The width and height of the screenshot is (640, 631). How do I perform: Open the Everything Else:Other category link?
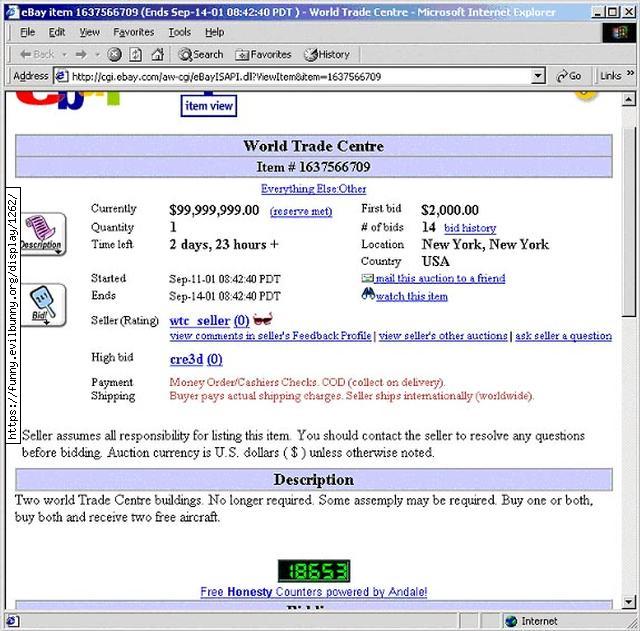coord(313,189)
